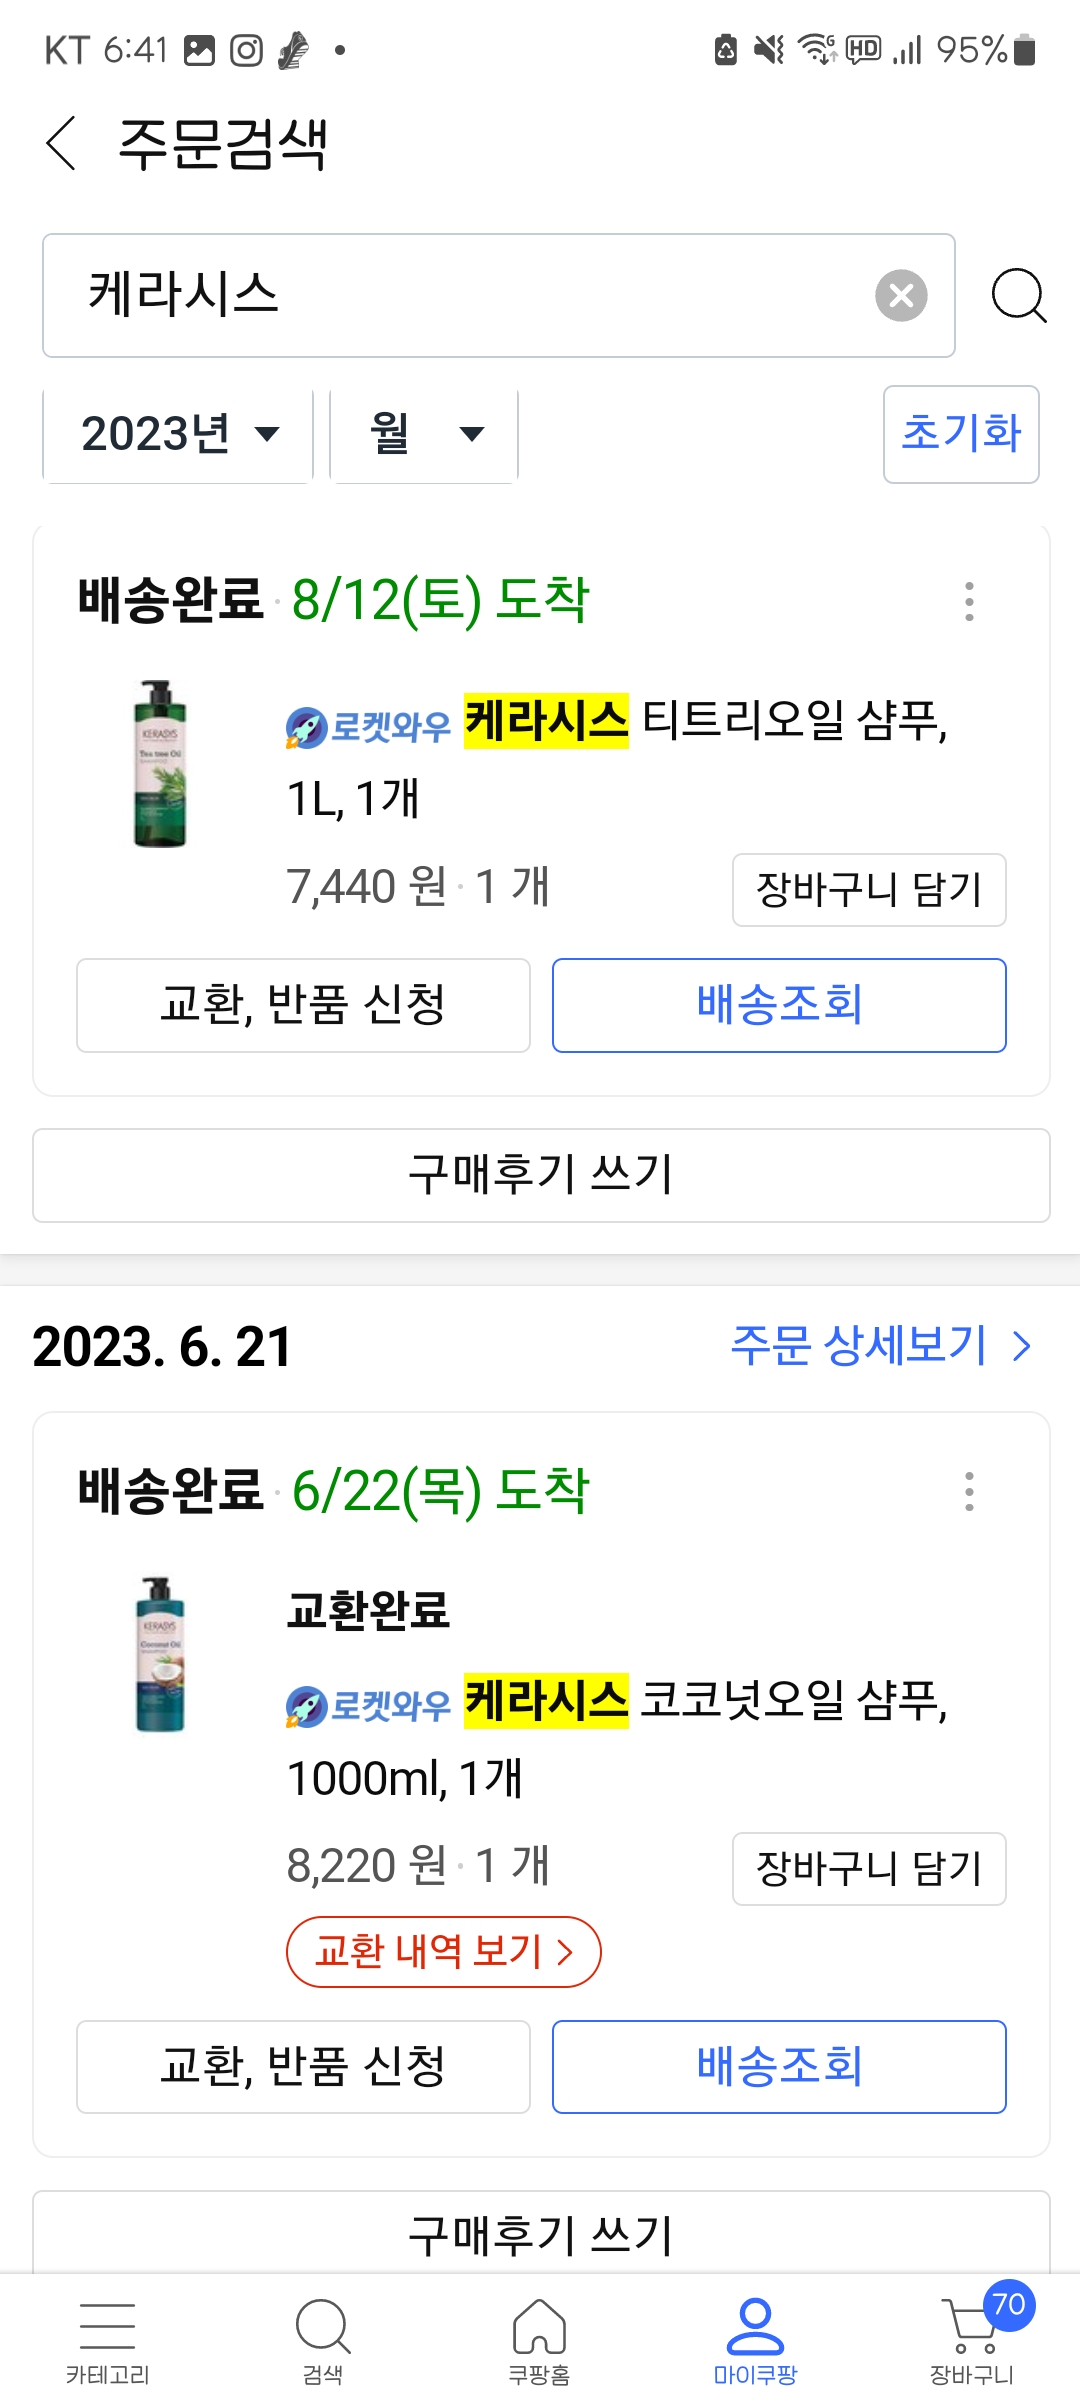This screenshot has height=2400, width=1080.
Task: Add 티트리오일 샴푸 to cart
Action: pos(868,890)
